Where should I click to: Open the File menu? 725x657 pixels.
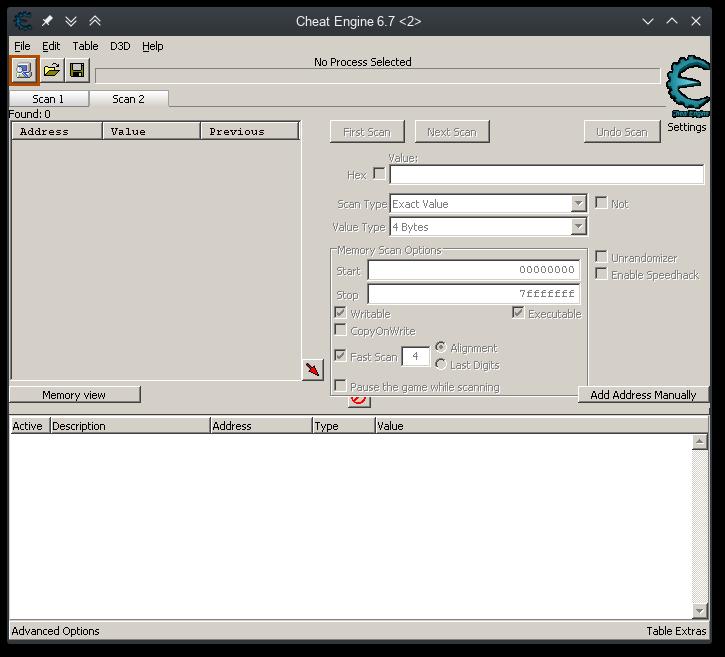coord(22,46)
